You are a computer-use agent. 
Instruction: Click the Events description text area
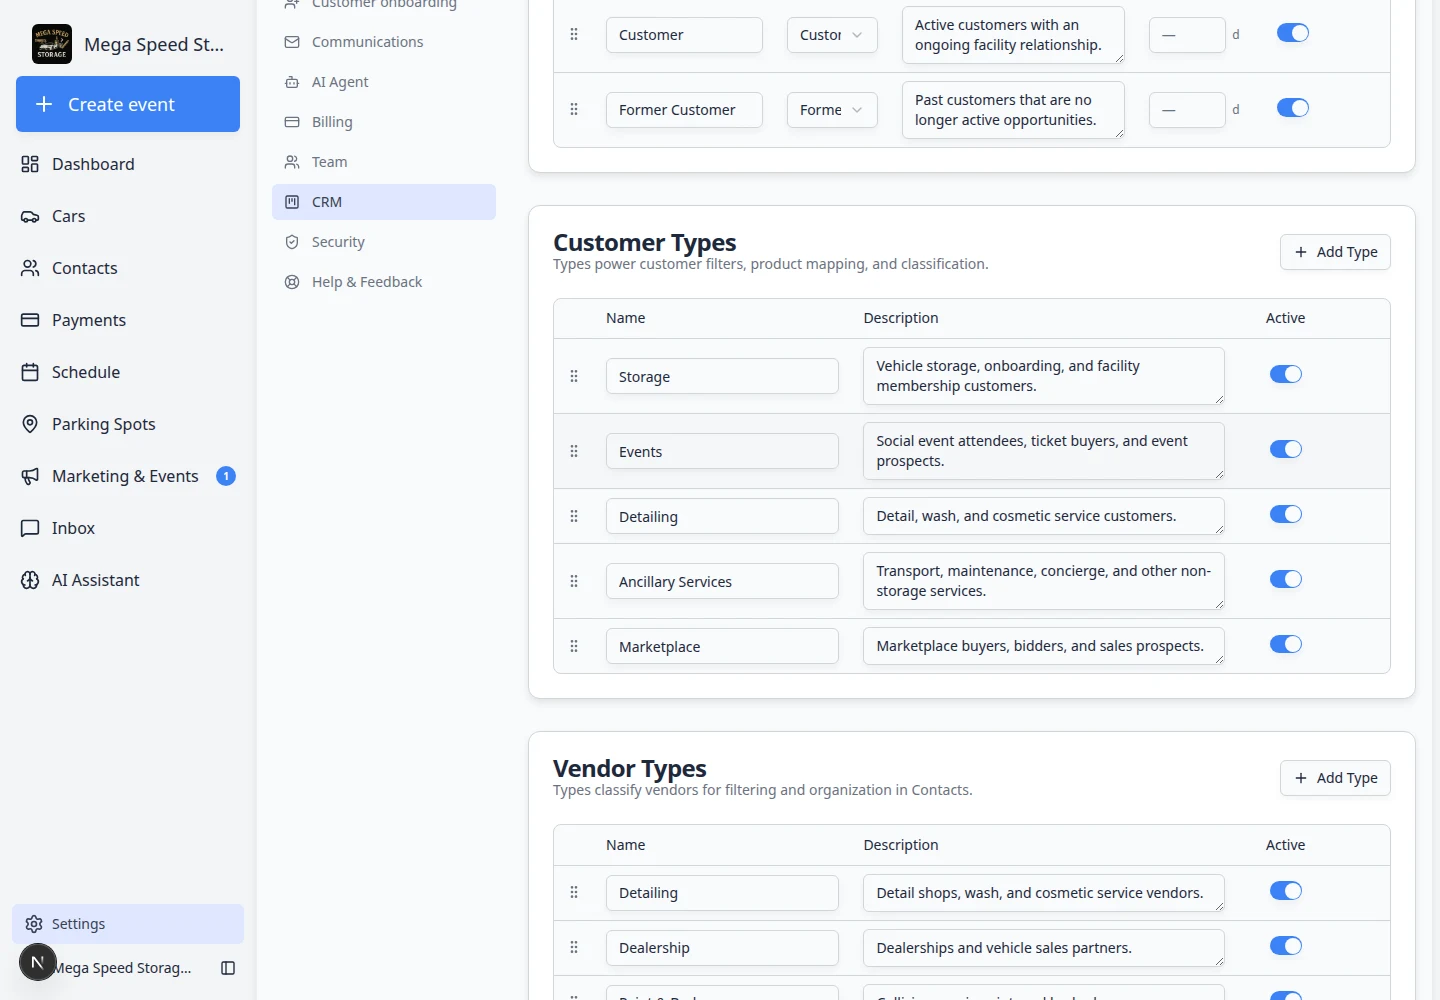tap(1044, 451)
